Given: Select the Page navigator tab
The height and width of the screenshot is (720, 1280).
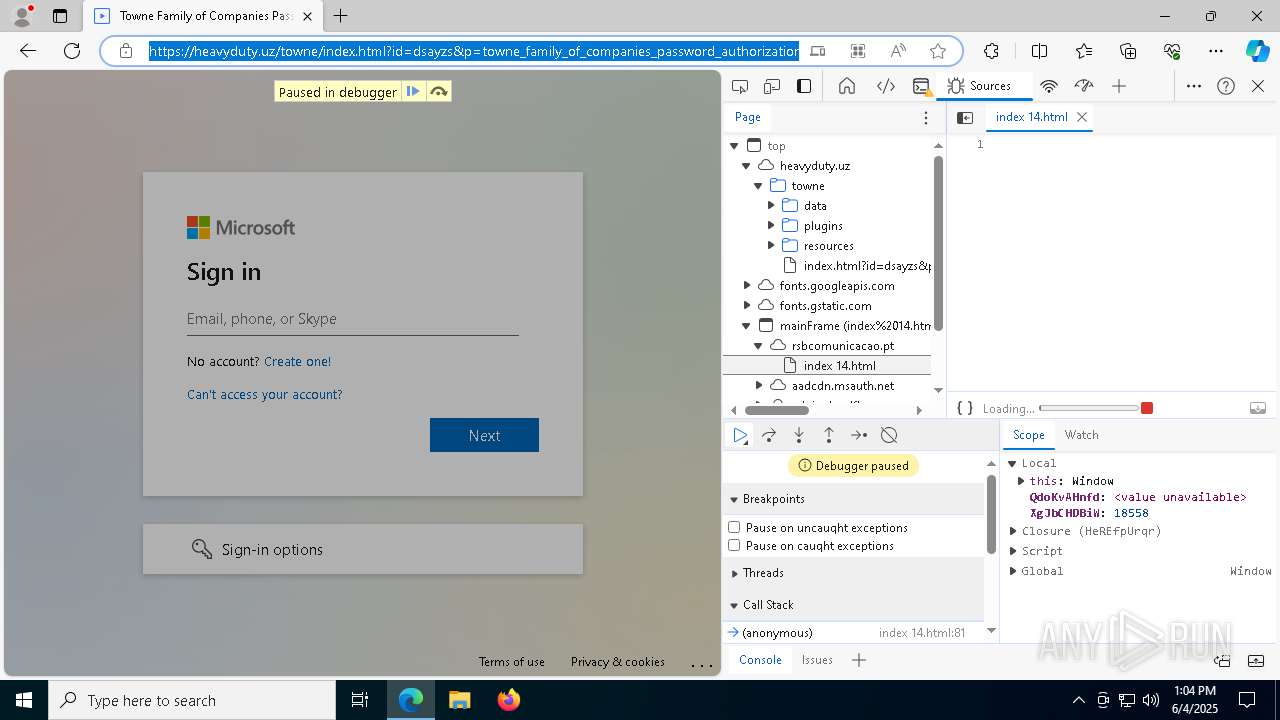Looking at the screenshot, I should (x=748, y=117).
